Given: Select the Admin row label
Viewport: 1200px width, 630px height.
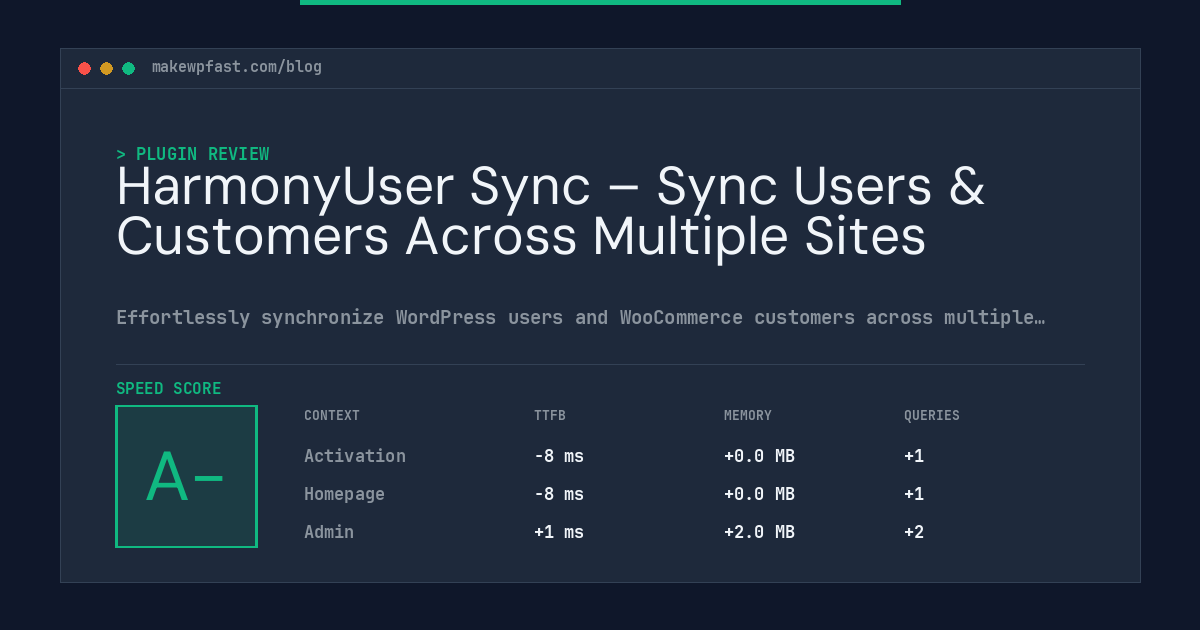Looking at the screenshot, I should pos(329,532).
